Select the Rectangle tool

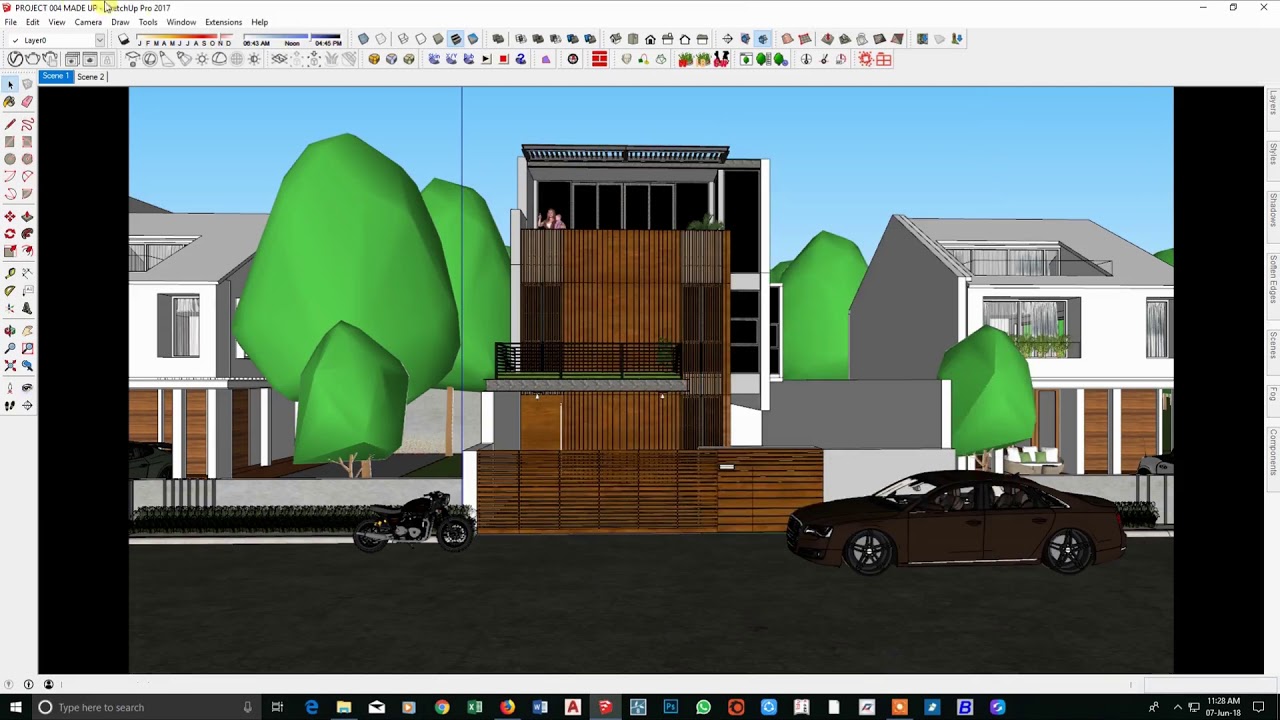(x=10, y=141)
